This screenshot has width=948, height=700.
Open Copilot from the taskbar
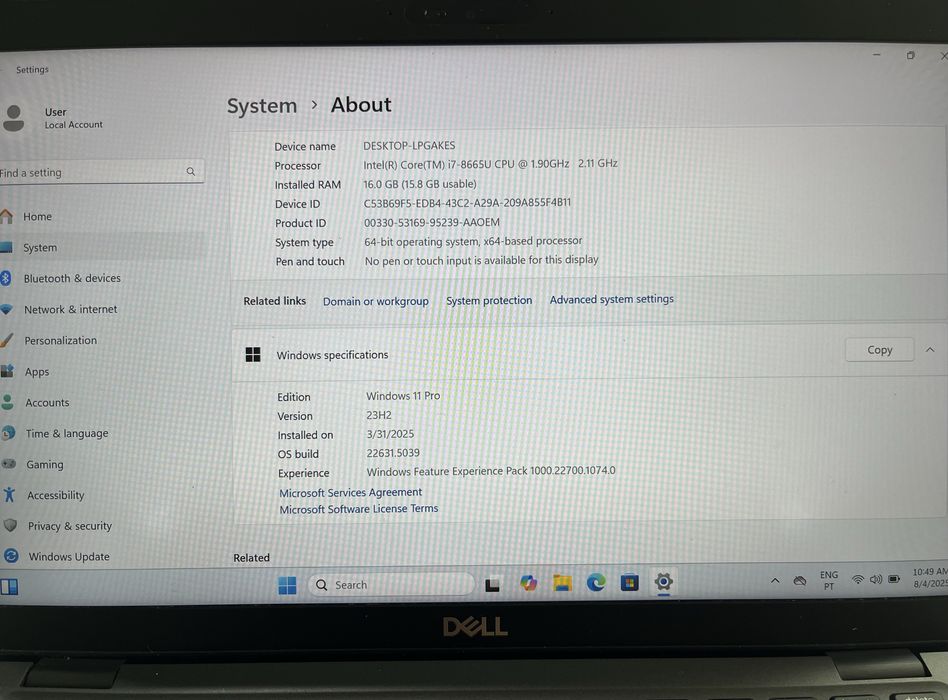(528, 583)
